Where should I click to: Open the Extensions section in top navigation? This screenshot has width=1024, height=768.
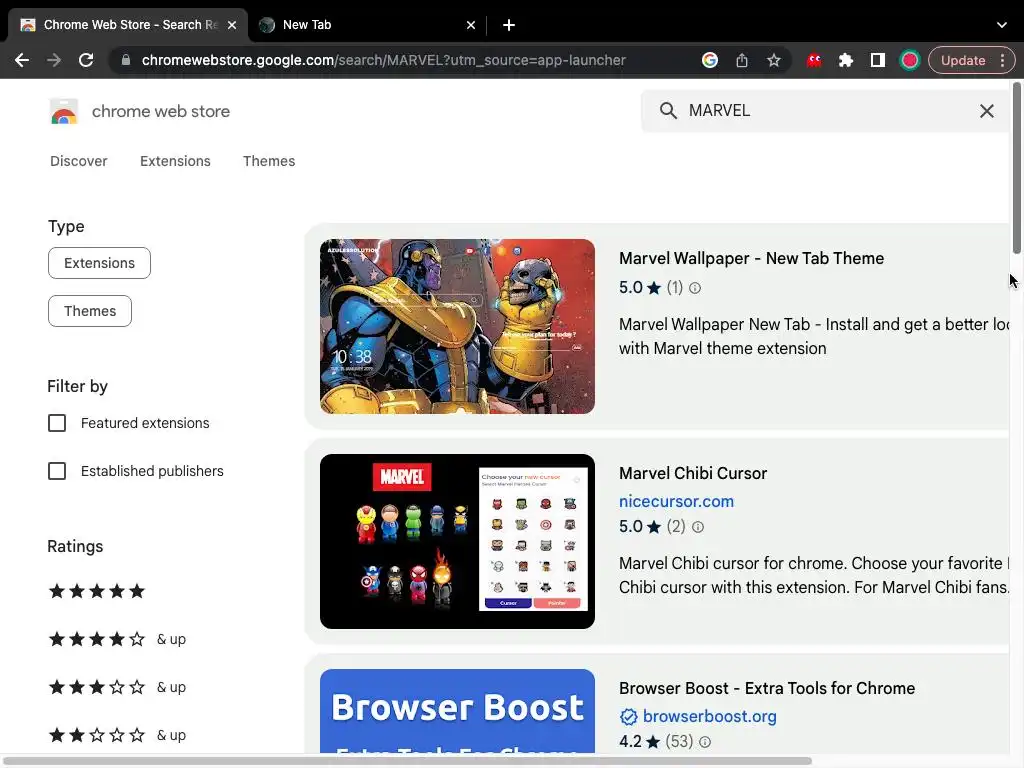click(x=175, y=161)
